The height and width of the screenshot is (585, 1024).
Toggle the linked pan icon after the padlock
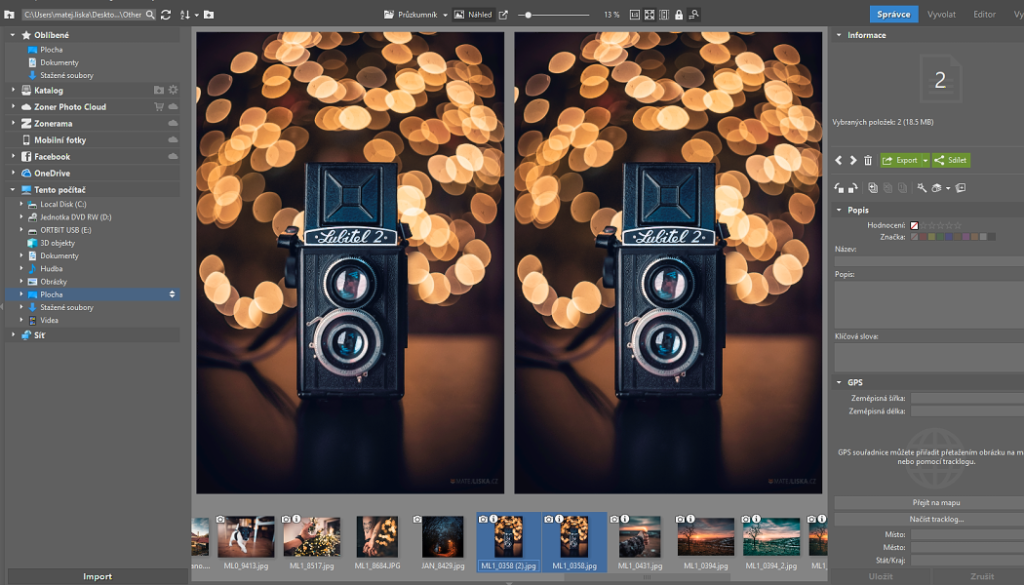(x=694, y=14)
